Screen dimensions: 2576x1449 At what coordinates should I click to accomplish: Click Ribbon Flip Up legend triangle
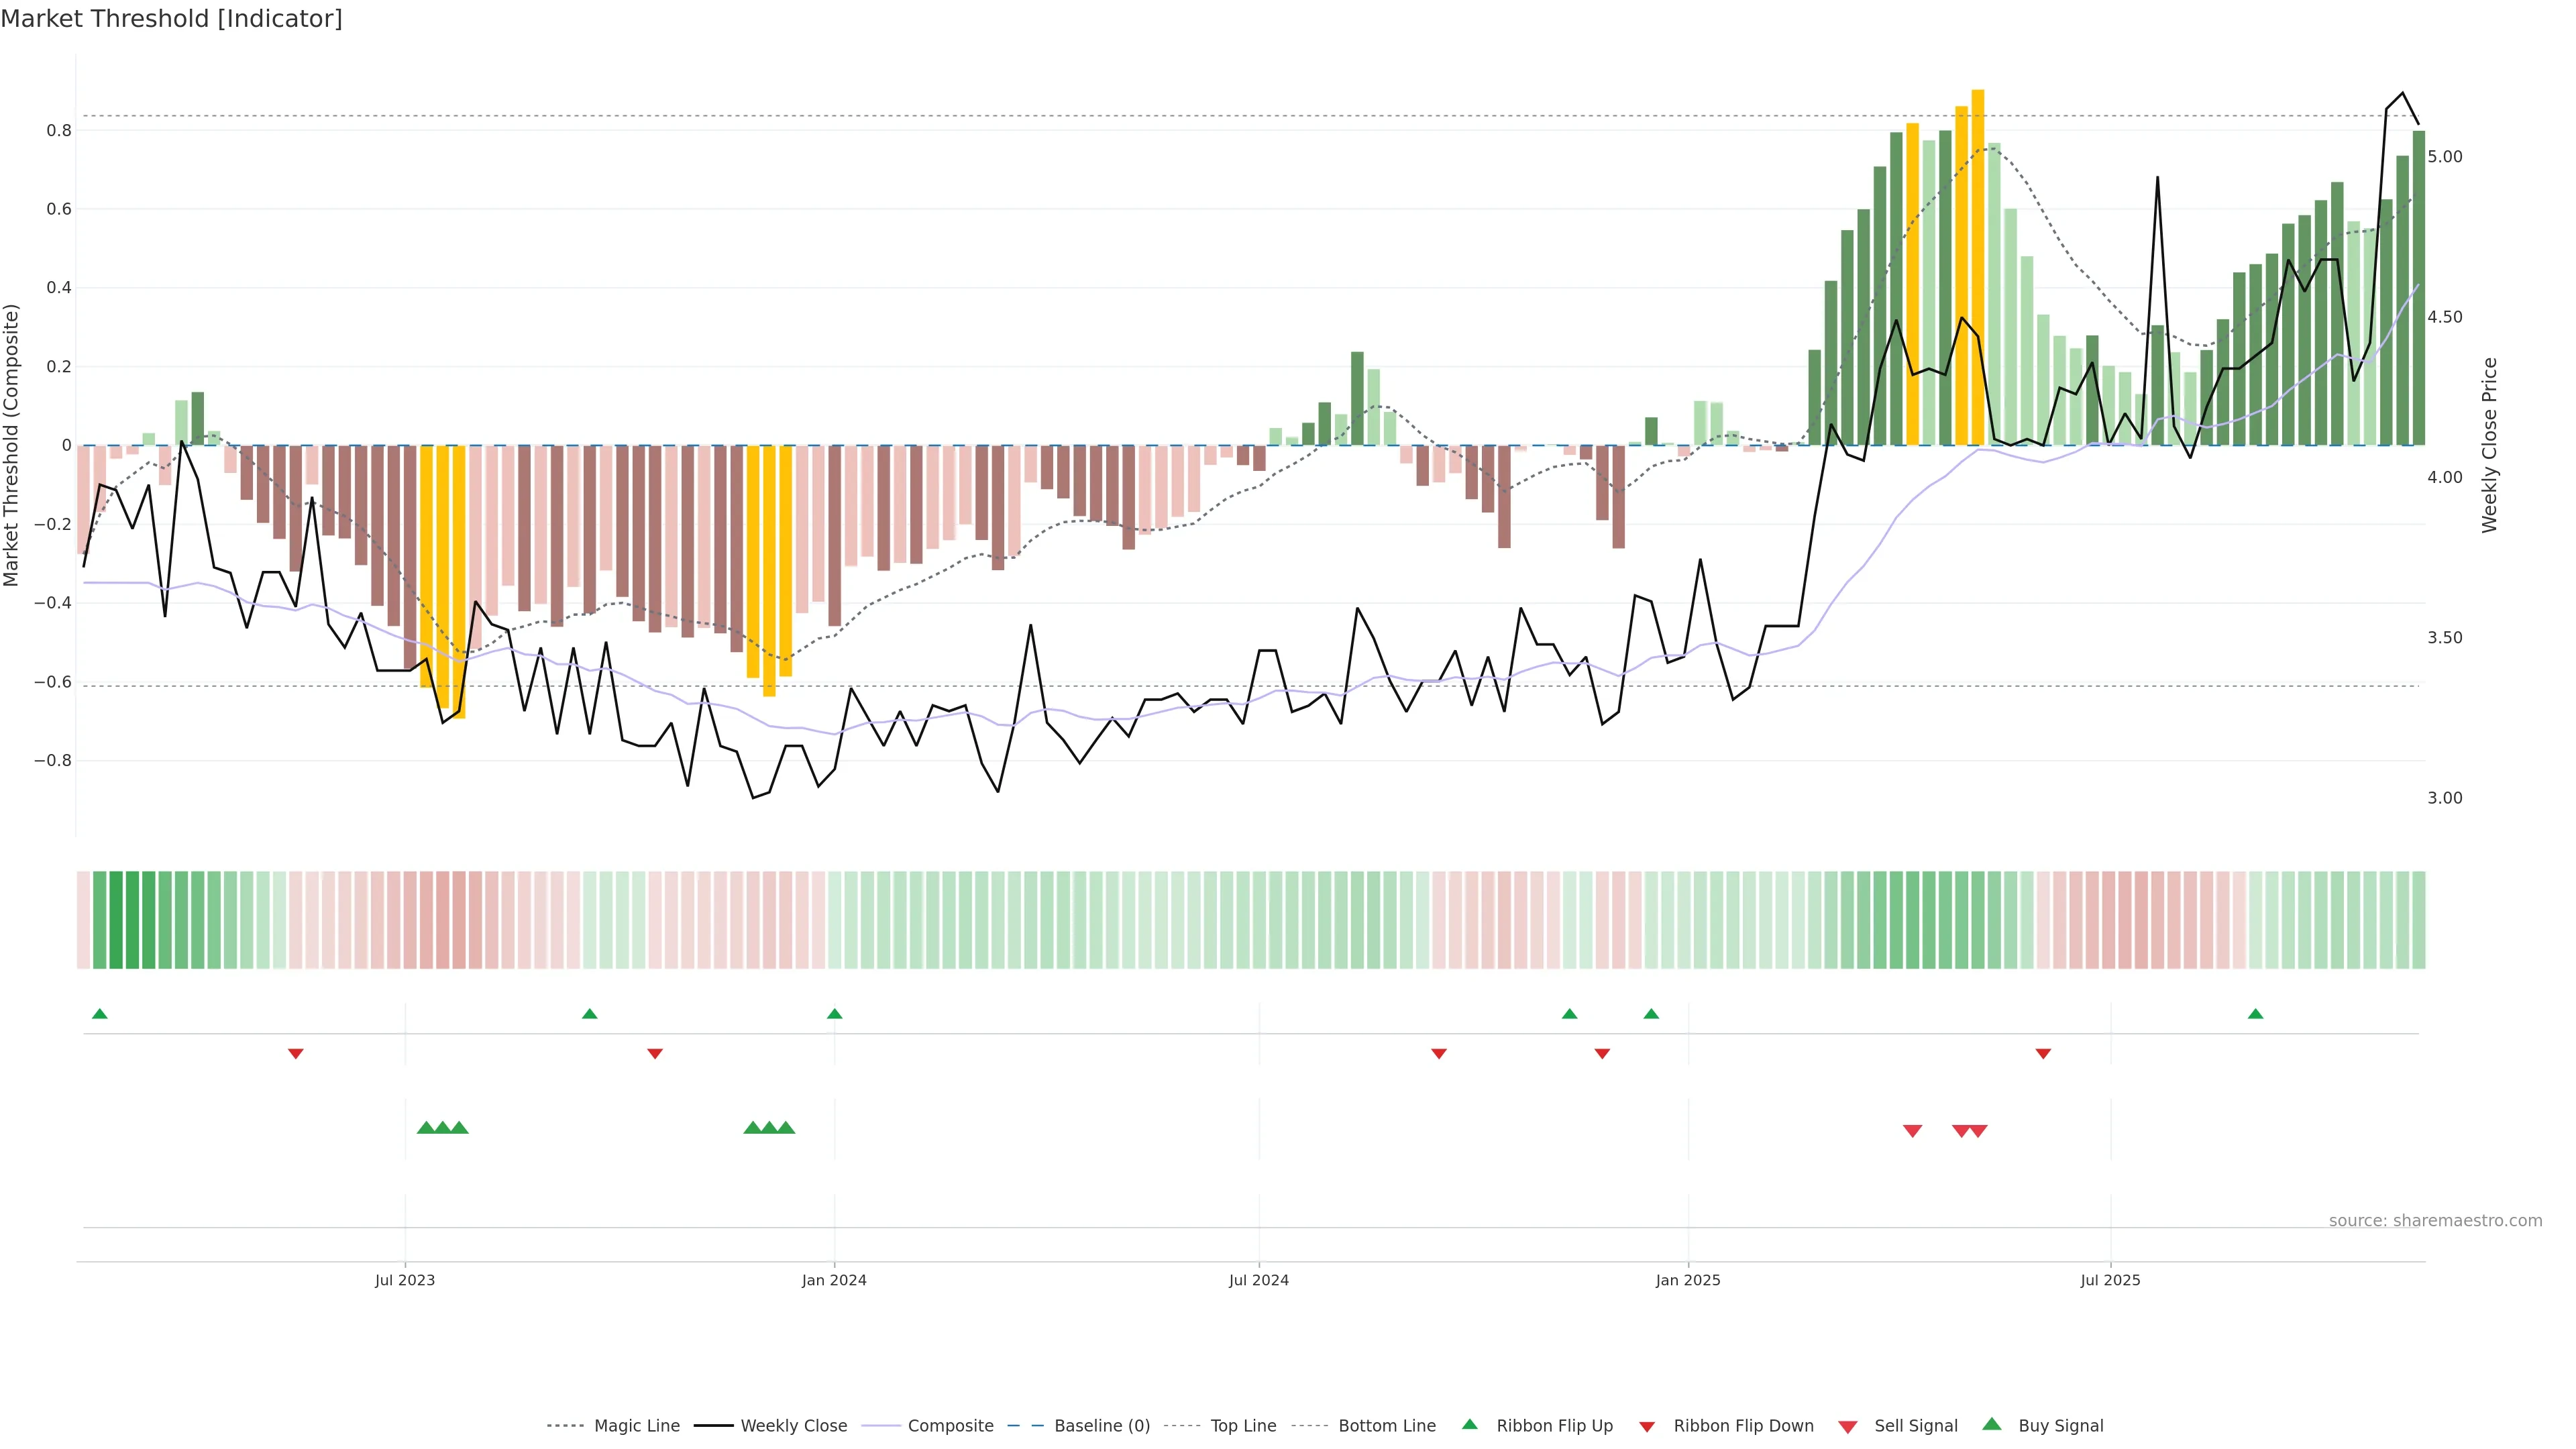click(1469, 1424)
